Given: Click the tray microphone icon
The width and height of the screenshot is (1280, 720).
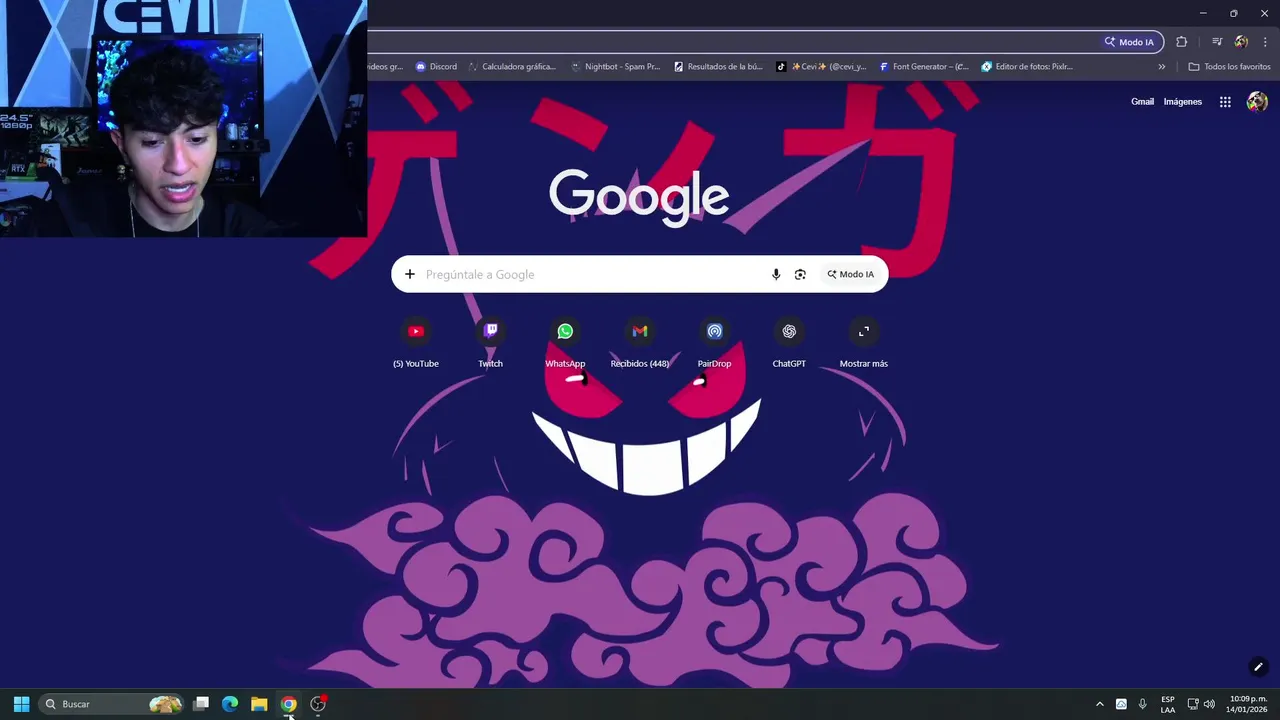Looking at the screenshot, I should [1143, 704].
